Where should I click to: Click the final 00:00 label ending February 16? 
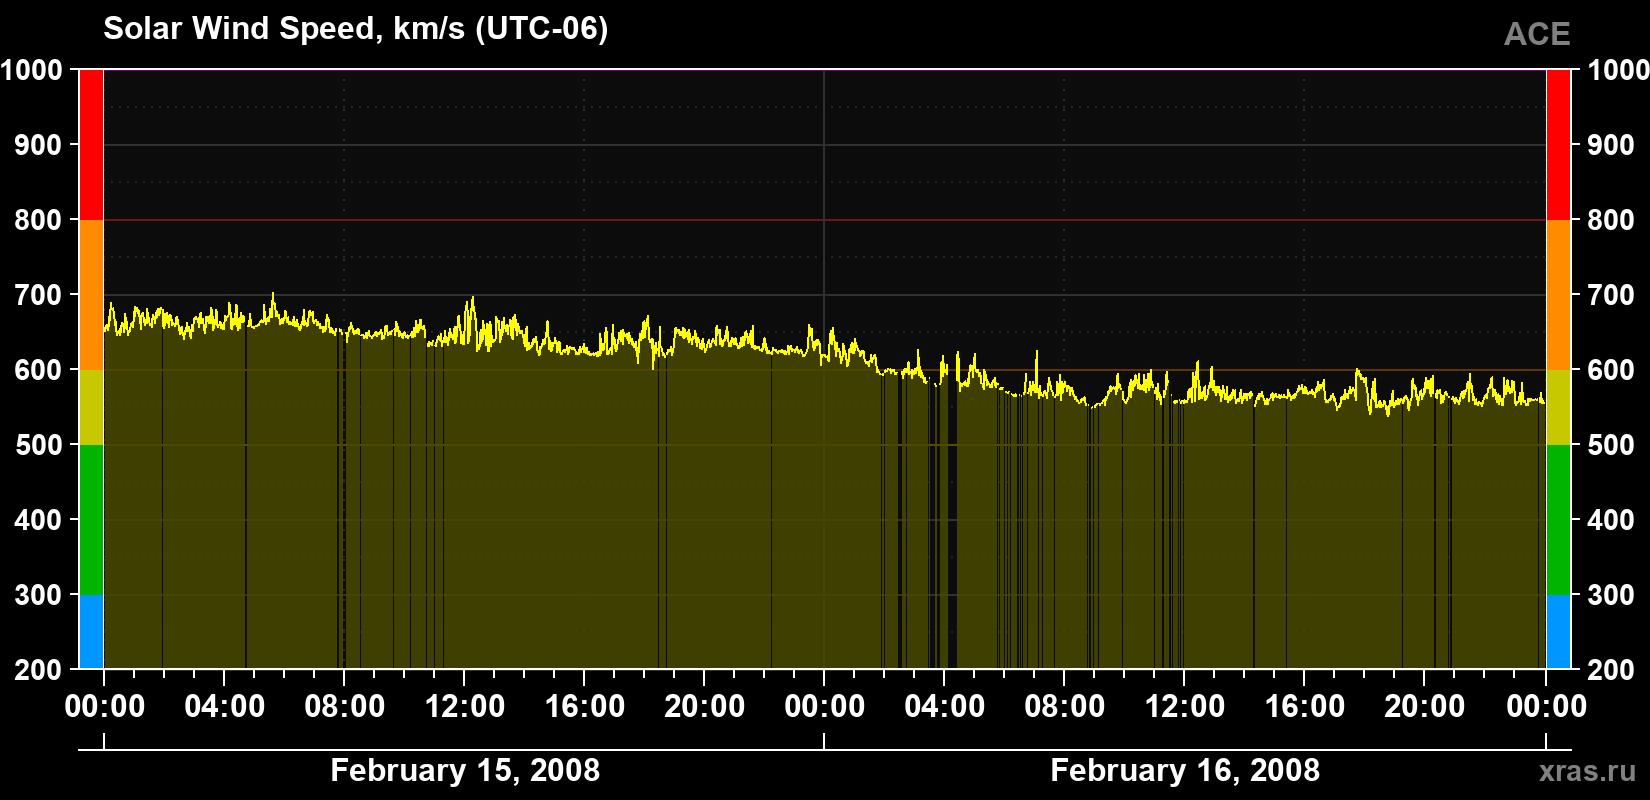pyautogui.click(x=1546, y=706)
